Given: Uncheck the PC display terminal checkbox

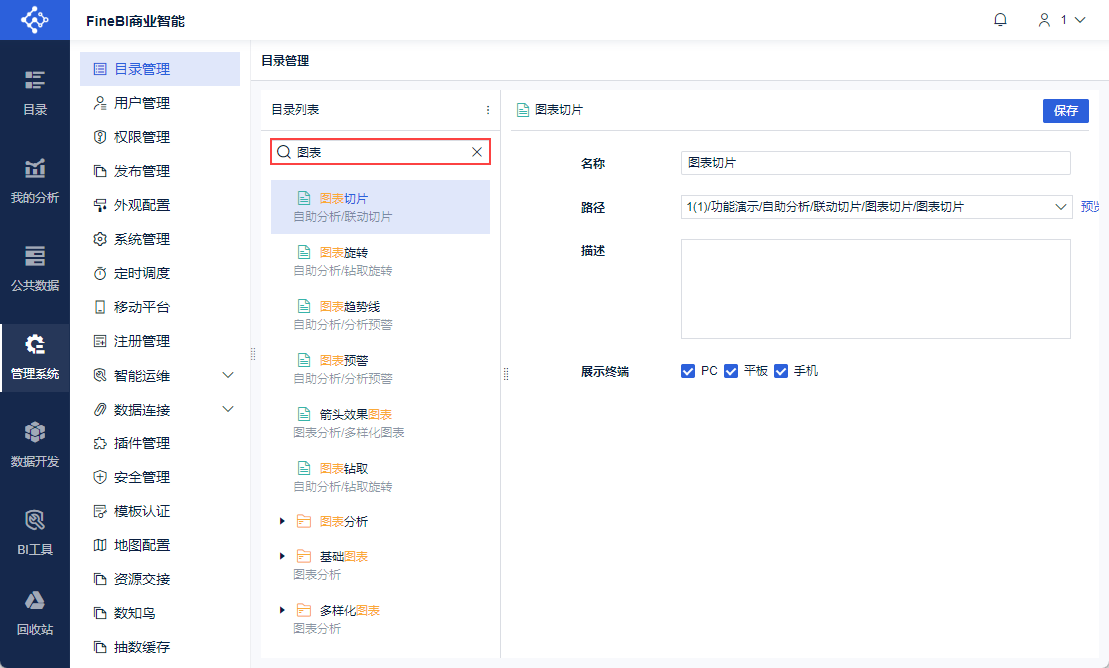Looking at the screenshot, I should 688,371.
